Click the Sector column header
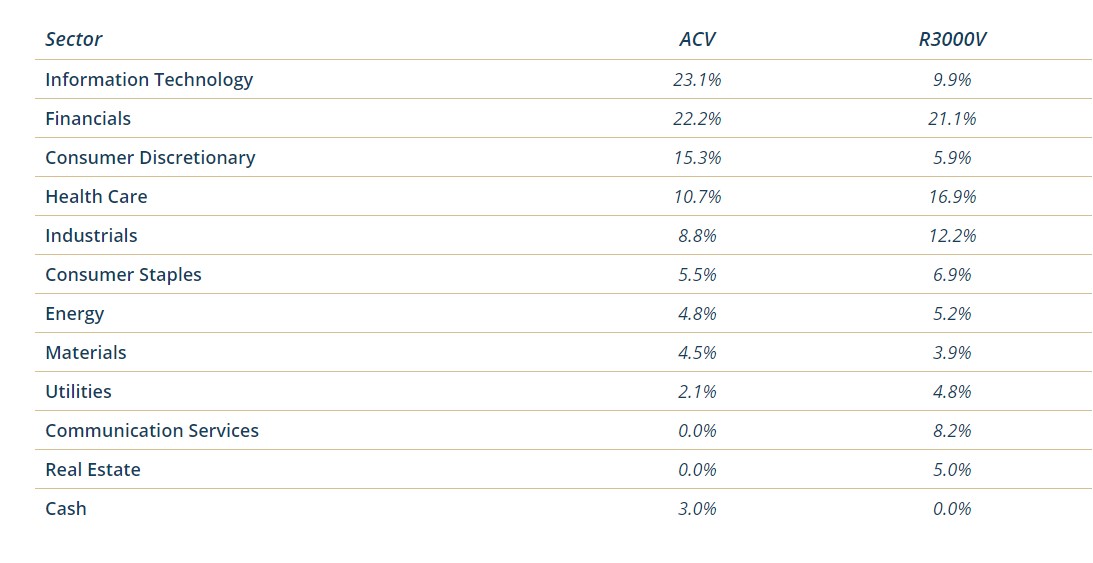 [x=74, y=40]
